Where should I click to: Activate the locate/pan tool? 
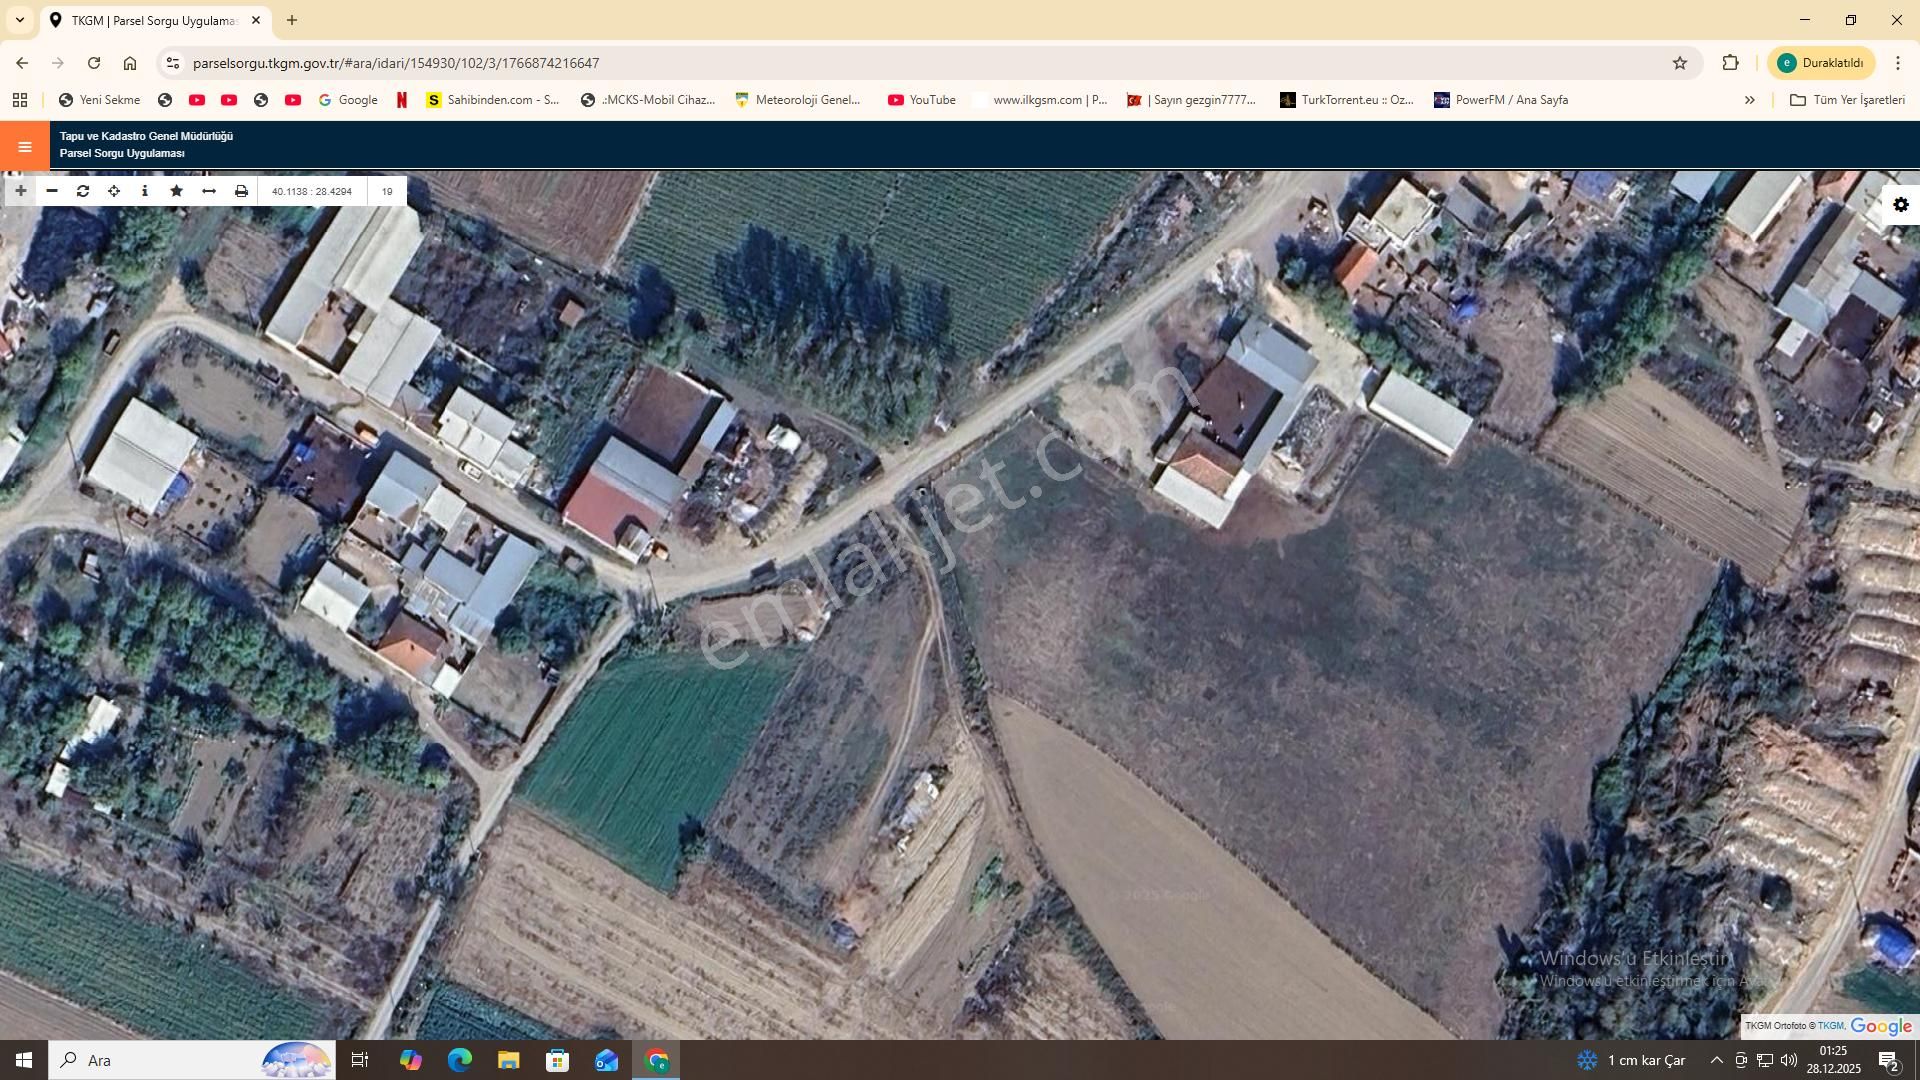[113, 190]
